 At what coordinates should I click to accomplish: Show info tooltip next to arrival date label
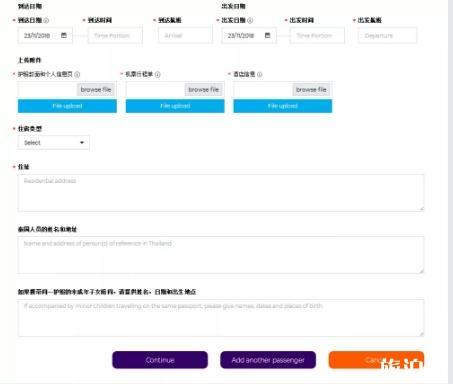click(x=46, y=20)
